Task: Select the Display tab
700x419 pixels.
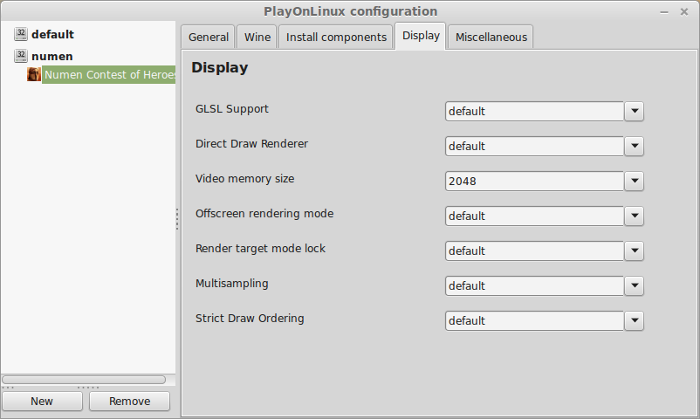Action: click(x=421, y=36)
